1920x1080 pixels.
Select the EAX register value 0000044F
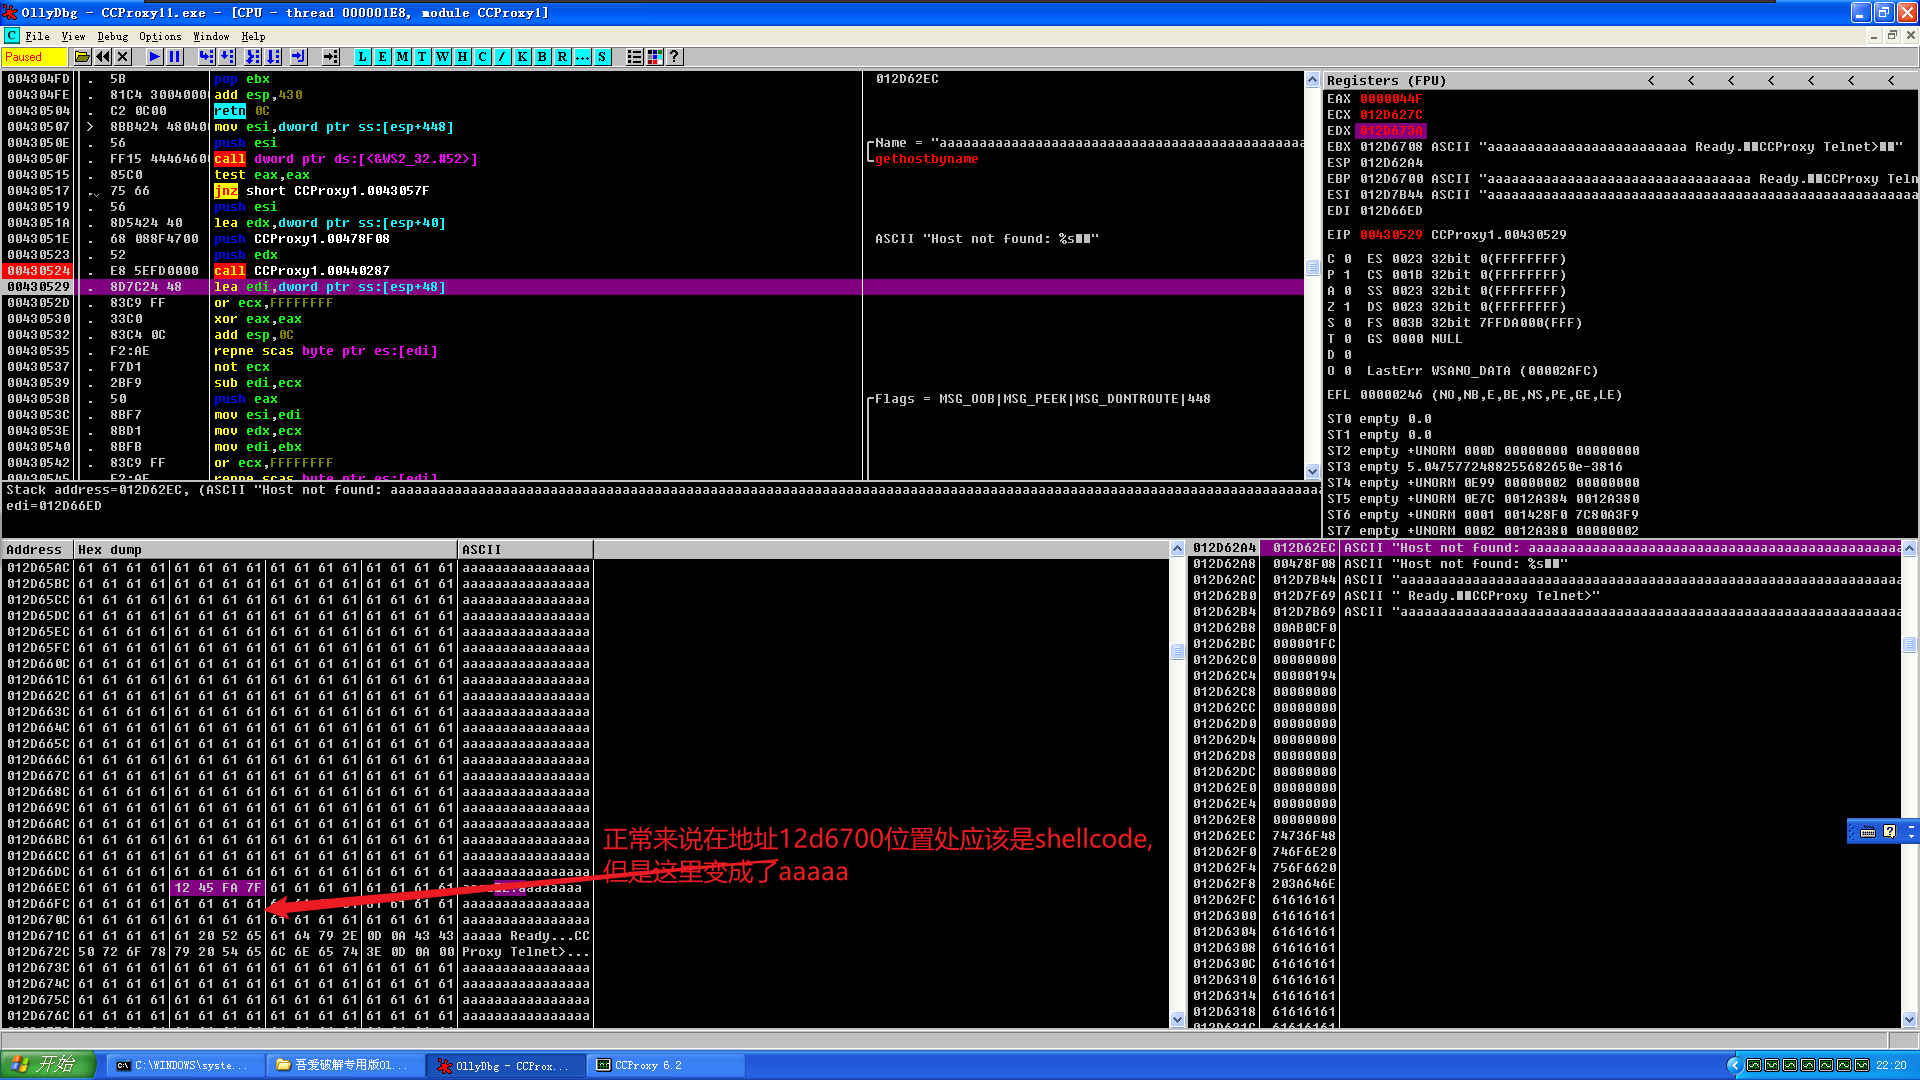(x=1390, y=99)
